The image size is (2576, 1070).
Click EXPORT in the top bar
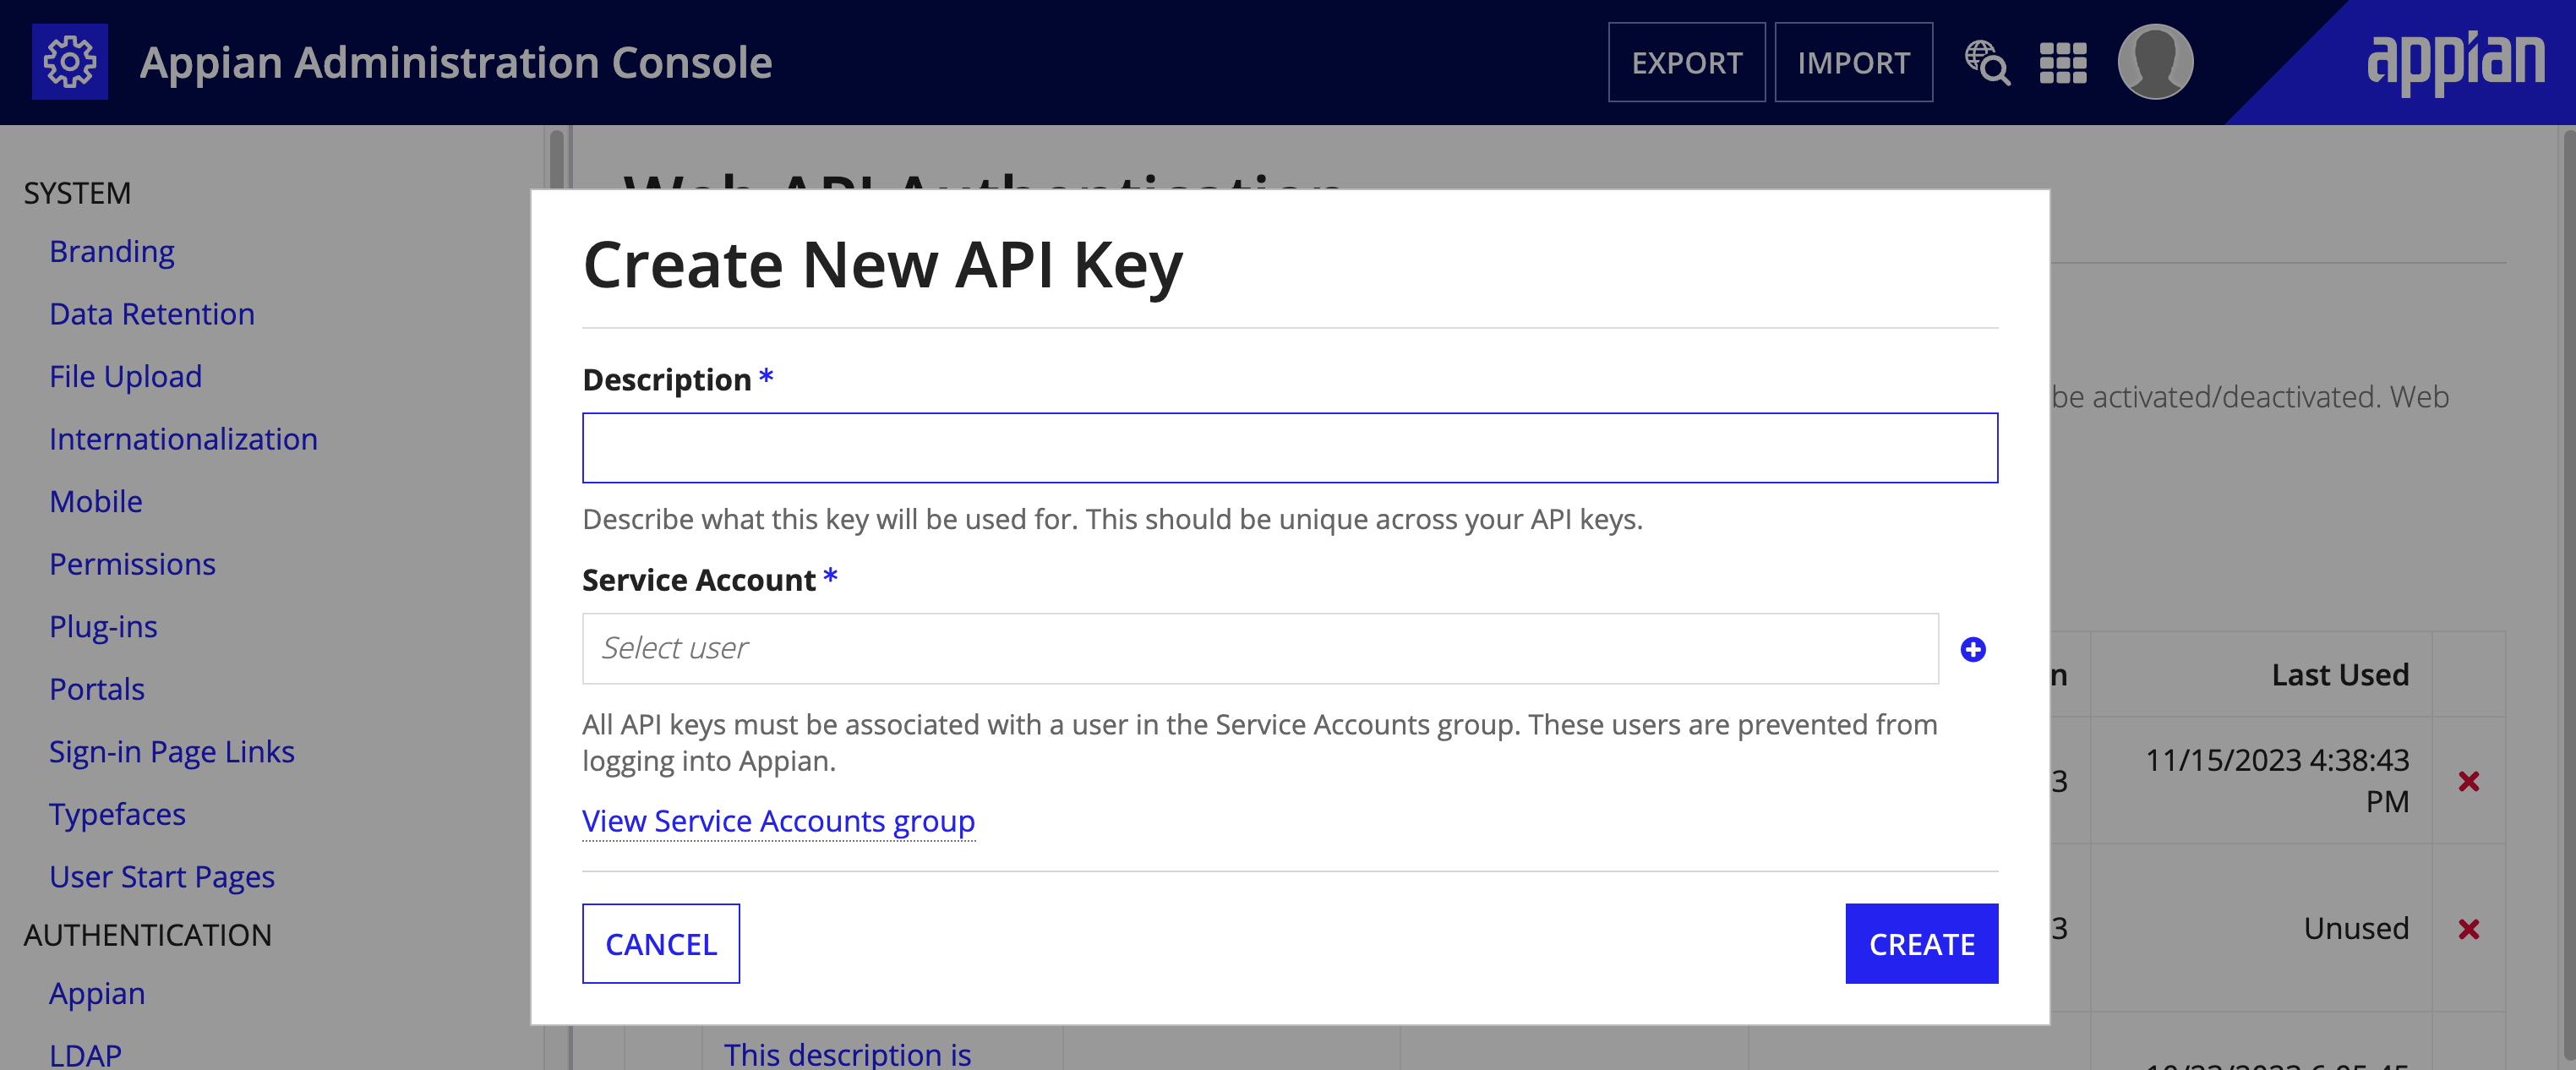tap(1686, 62)
